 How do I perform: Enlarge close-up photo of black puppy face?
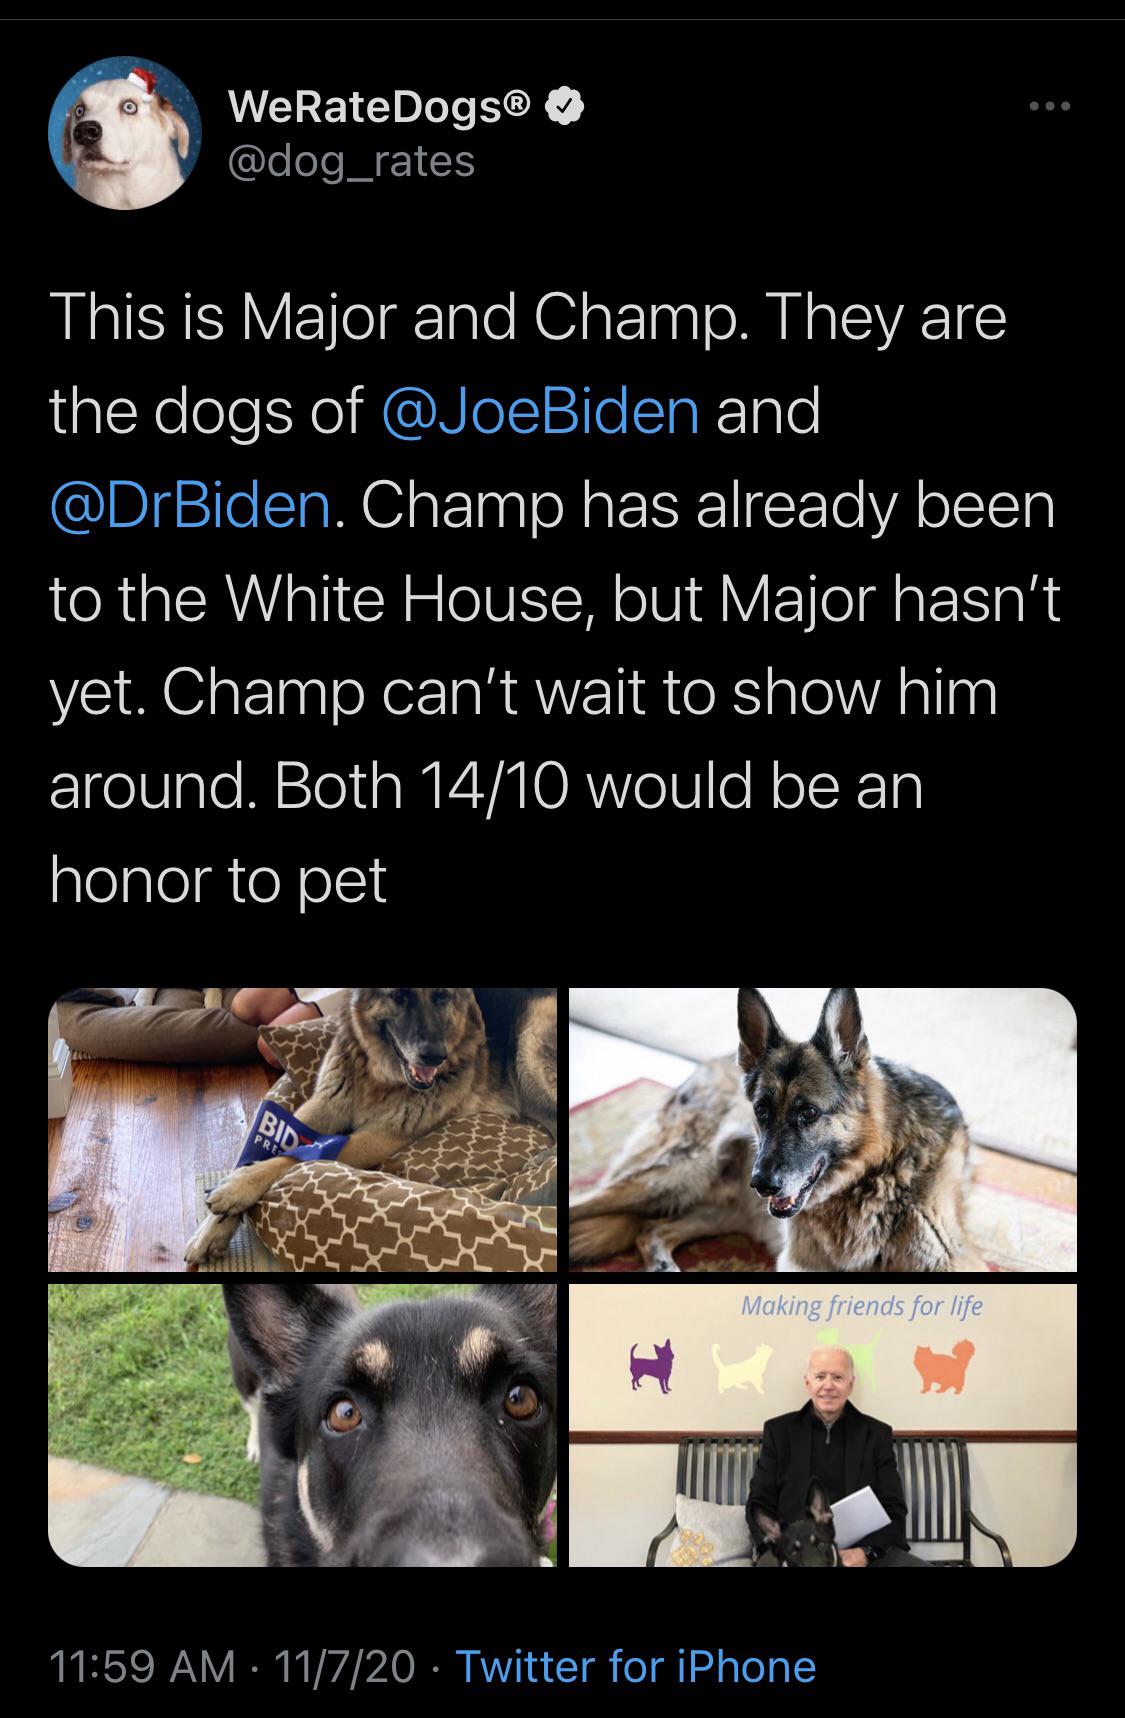click(302, 1425)
